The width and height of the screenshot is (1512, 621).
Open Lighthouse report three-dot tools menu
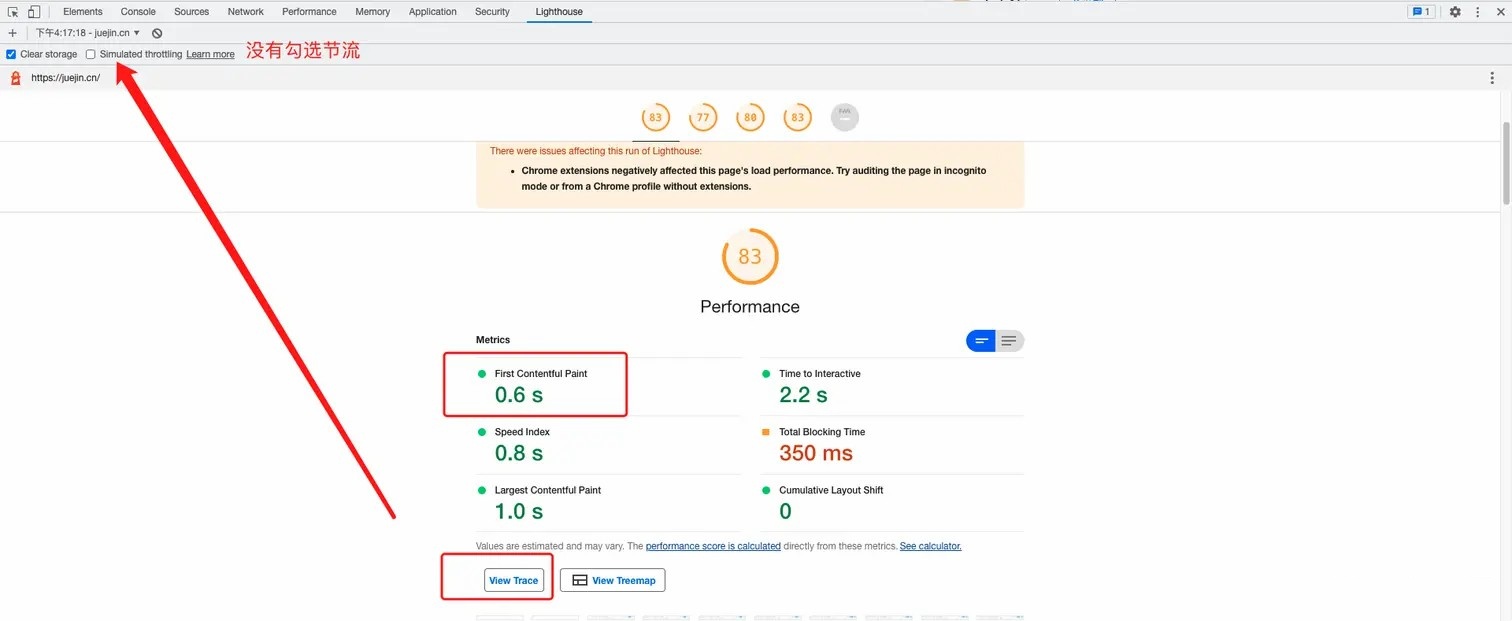1492,78
